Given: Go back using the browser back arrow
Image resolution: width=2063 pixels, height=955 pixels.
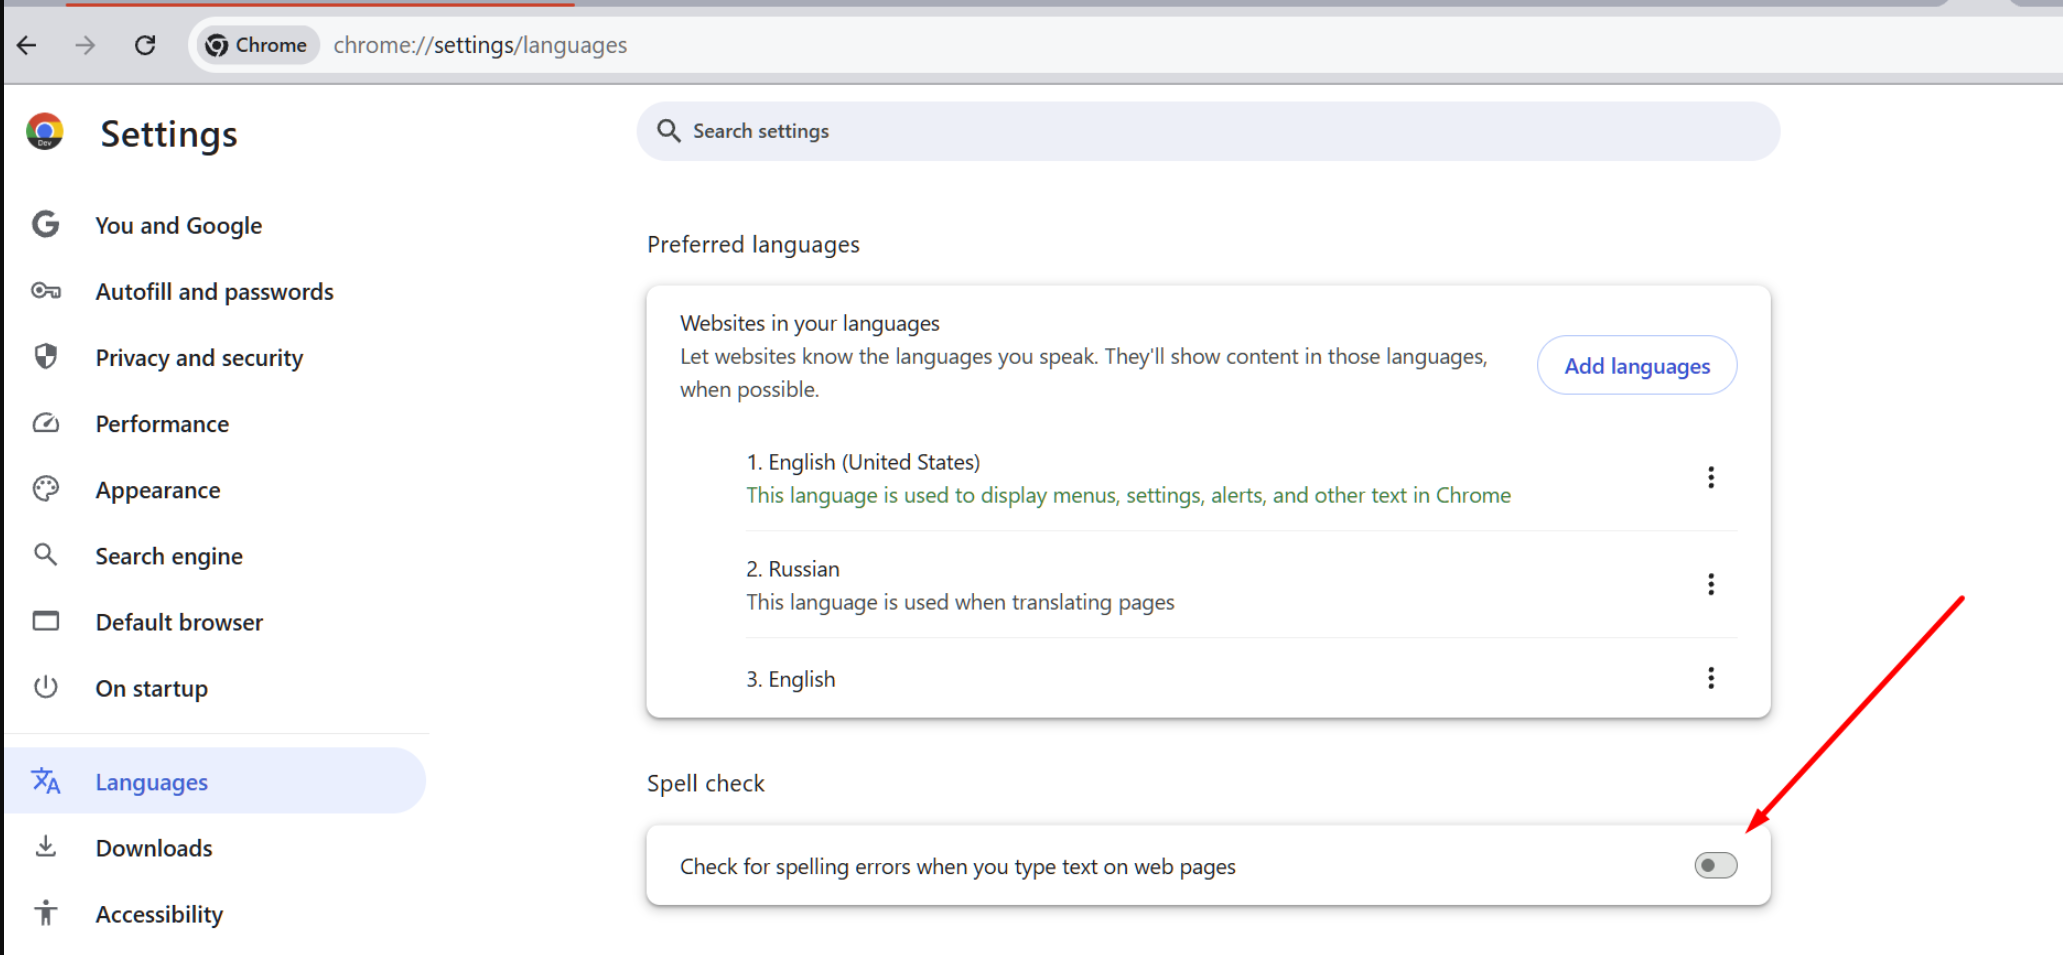Looking at the screenshot, I should coord(27,45).
